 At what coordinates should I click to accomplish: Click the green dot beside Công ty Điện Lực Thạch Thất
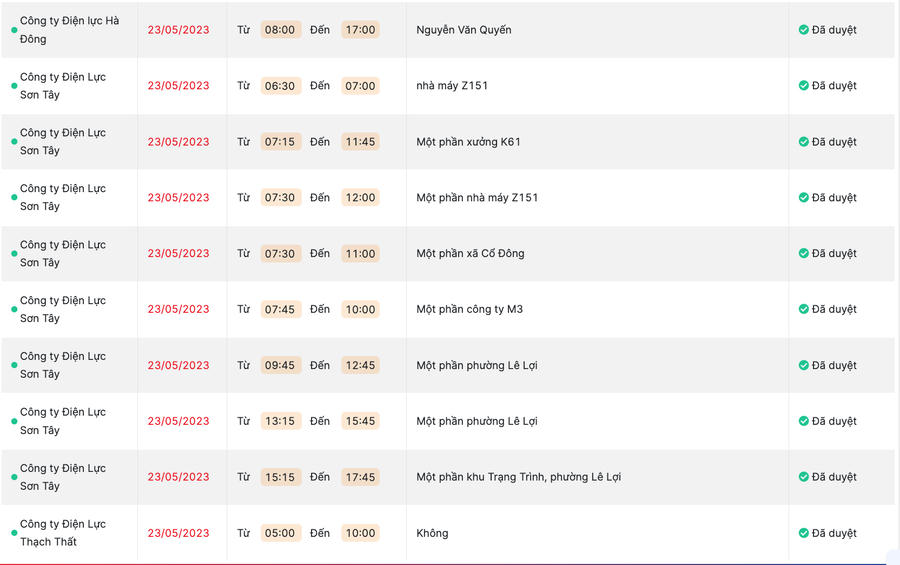14,534
